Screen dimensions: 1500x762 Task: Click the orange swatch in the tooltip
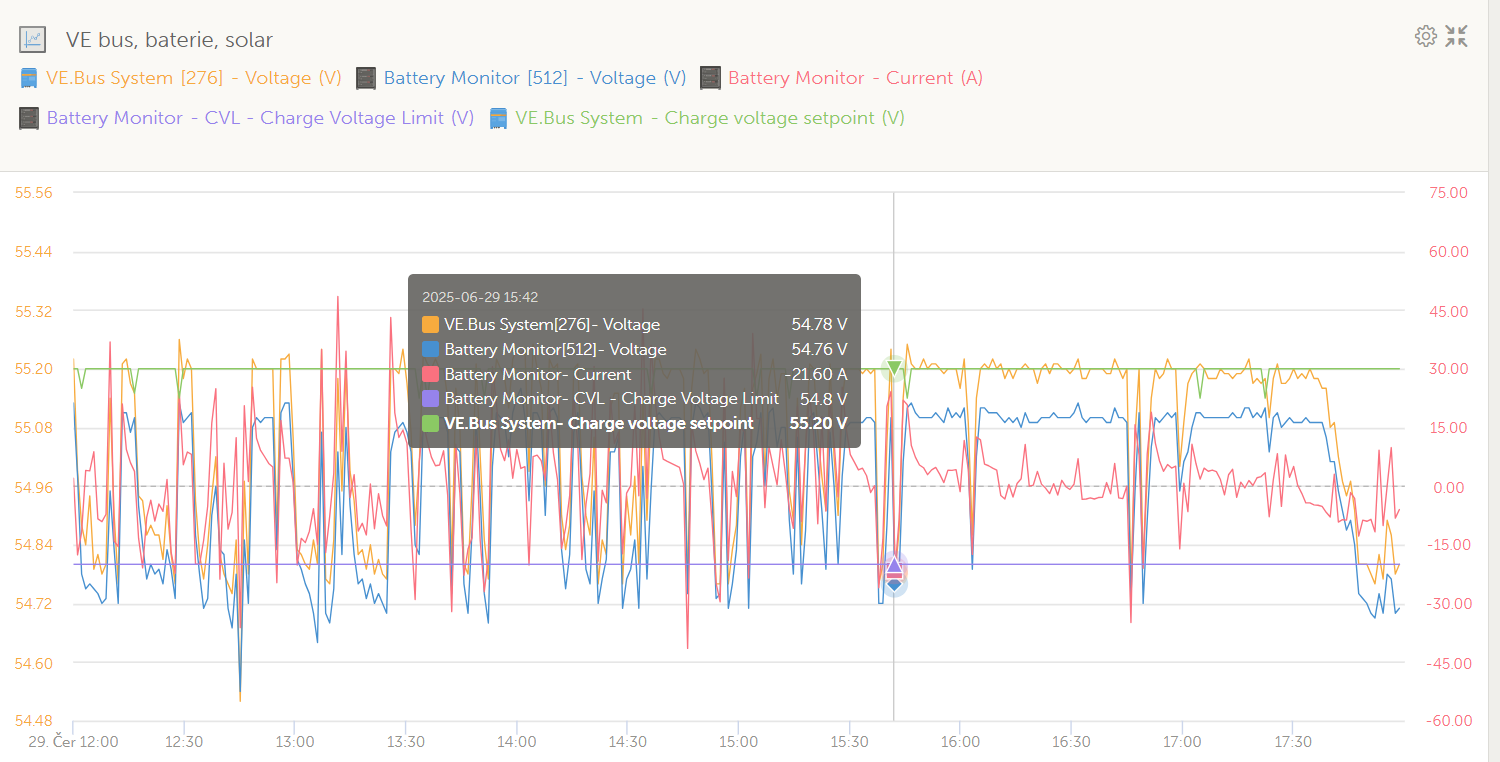431,325
